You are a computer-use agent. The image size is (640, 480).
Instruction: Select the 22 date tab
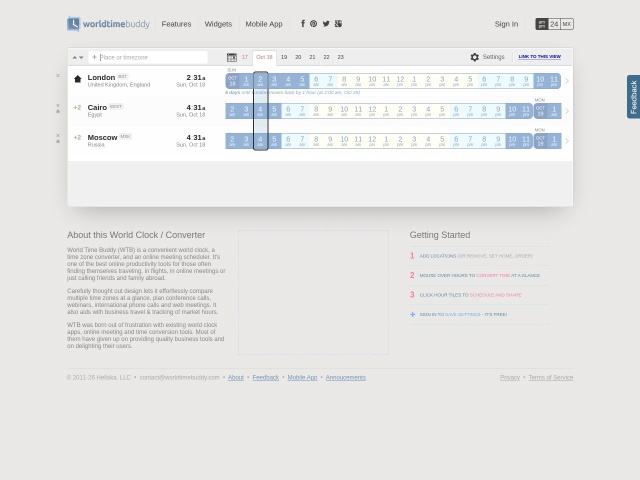pos(327,57)
